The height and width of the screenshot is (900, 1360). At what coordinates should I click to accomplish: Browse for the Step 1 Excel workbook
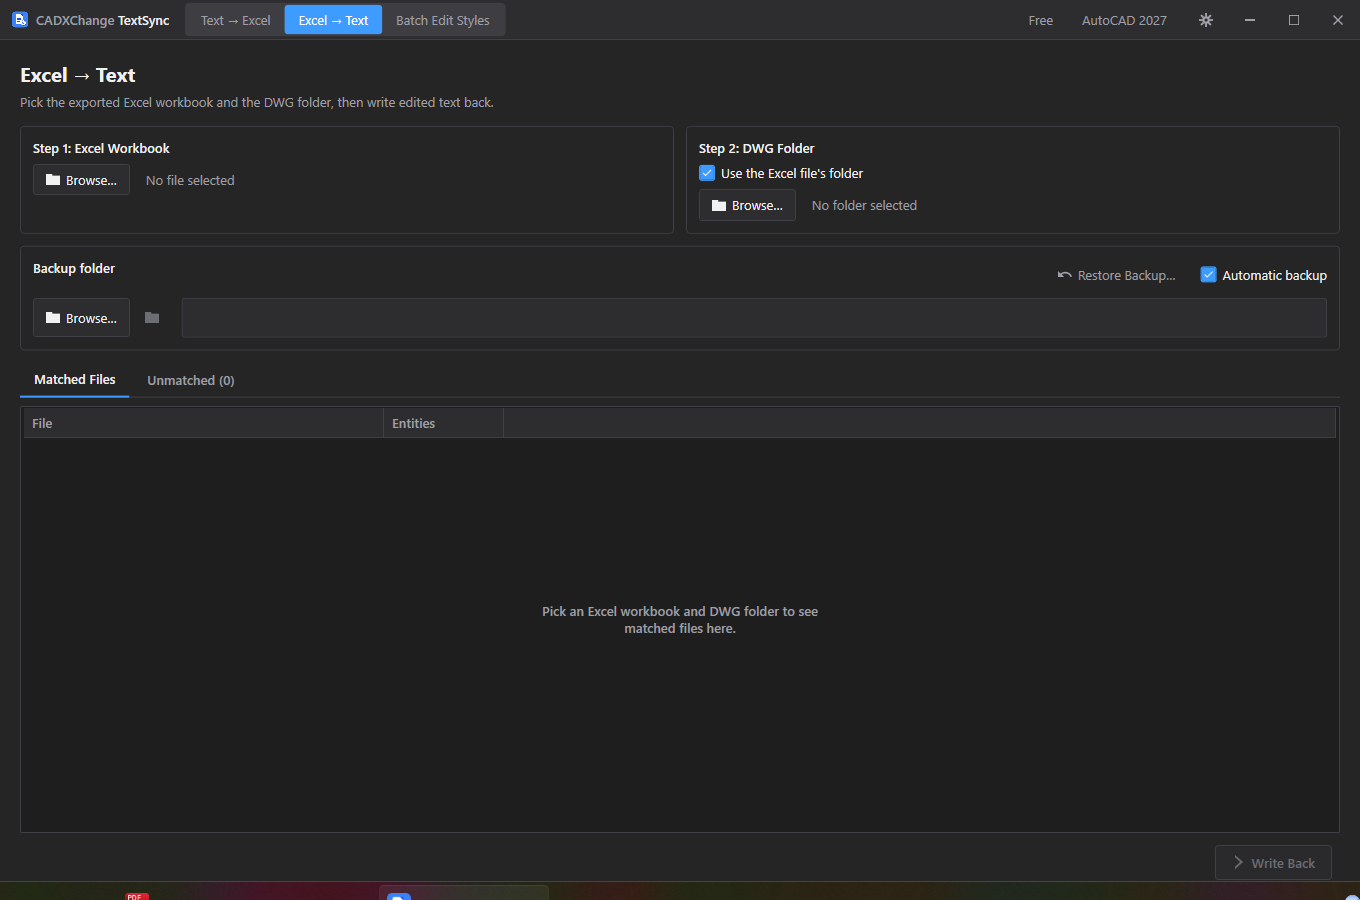(81, 180)
